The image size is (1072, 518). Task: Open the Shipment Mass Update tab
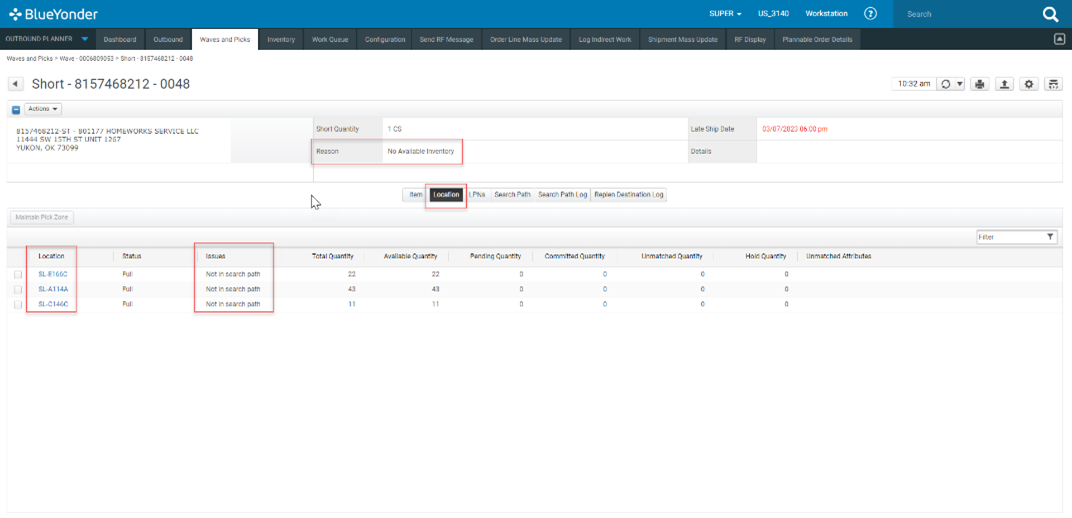[682, 40]
